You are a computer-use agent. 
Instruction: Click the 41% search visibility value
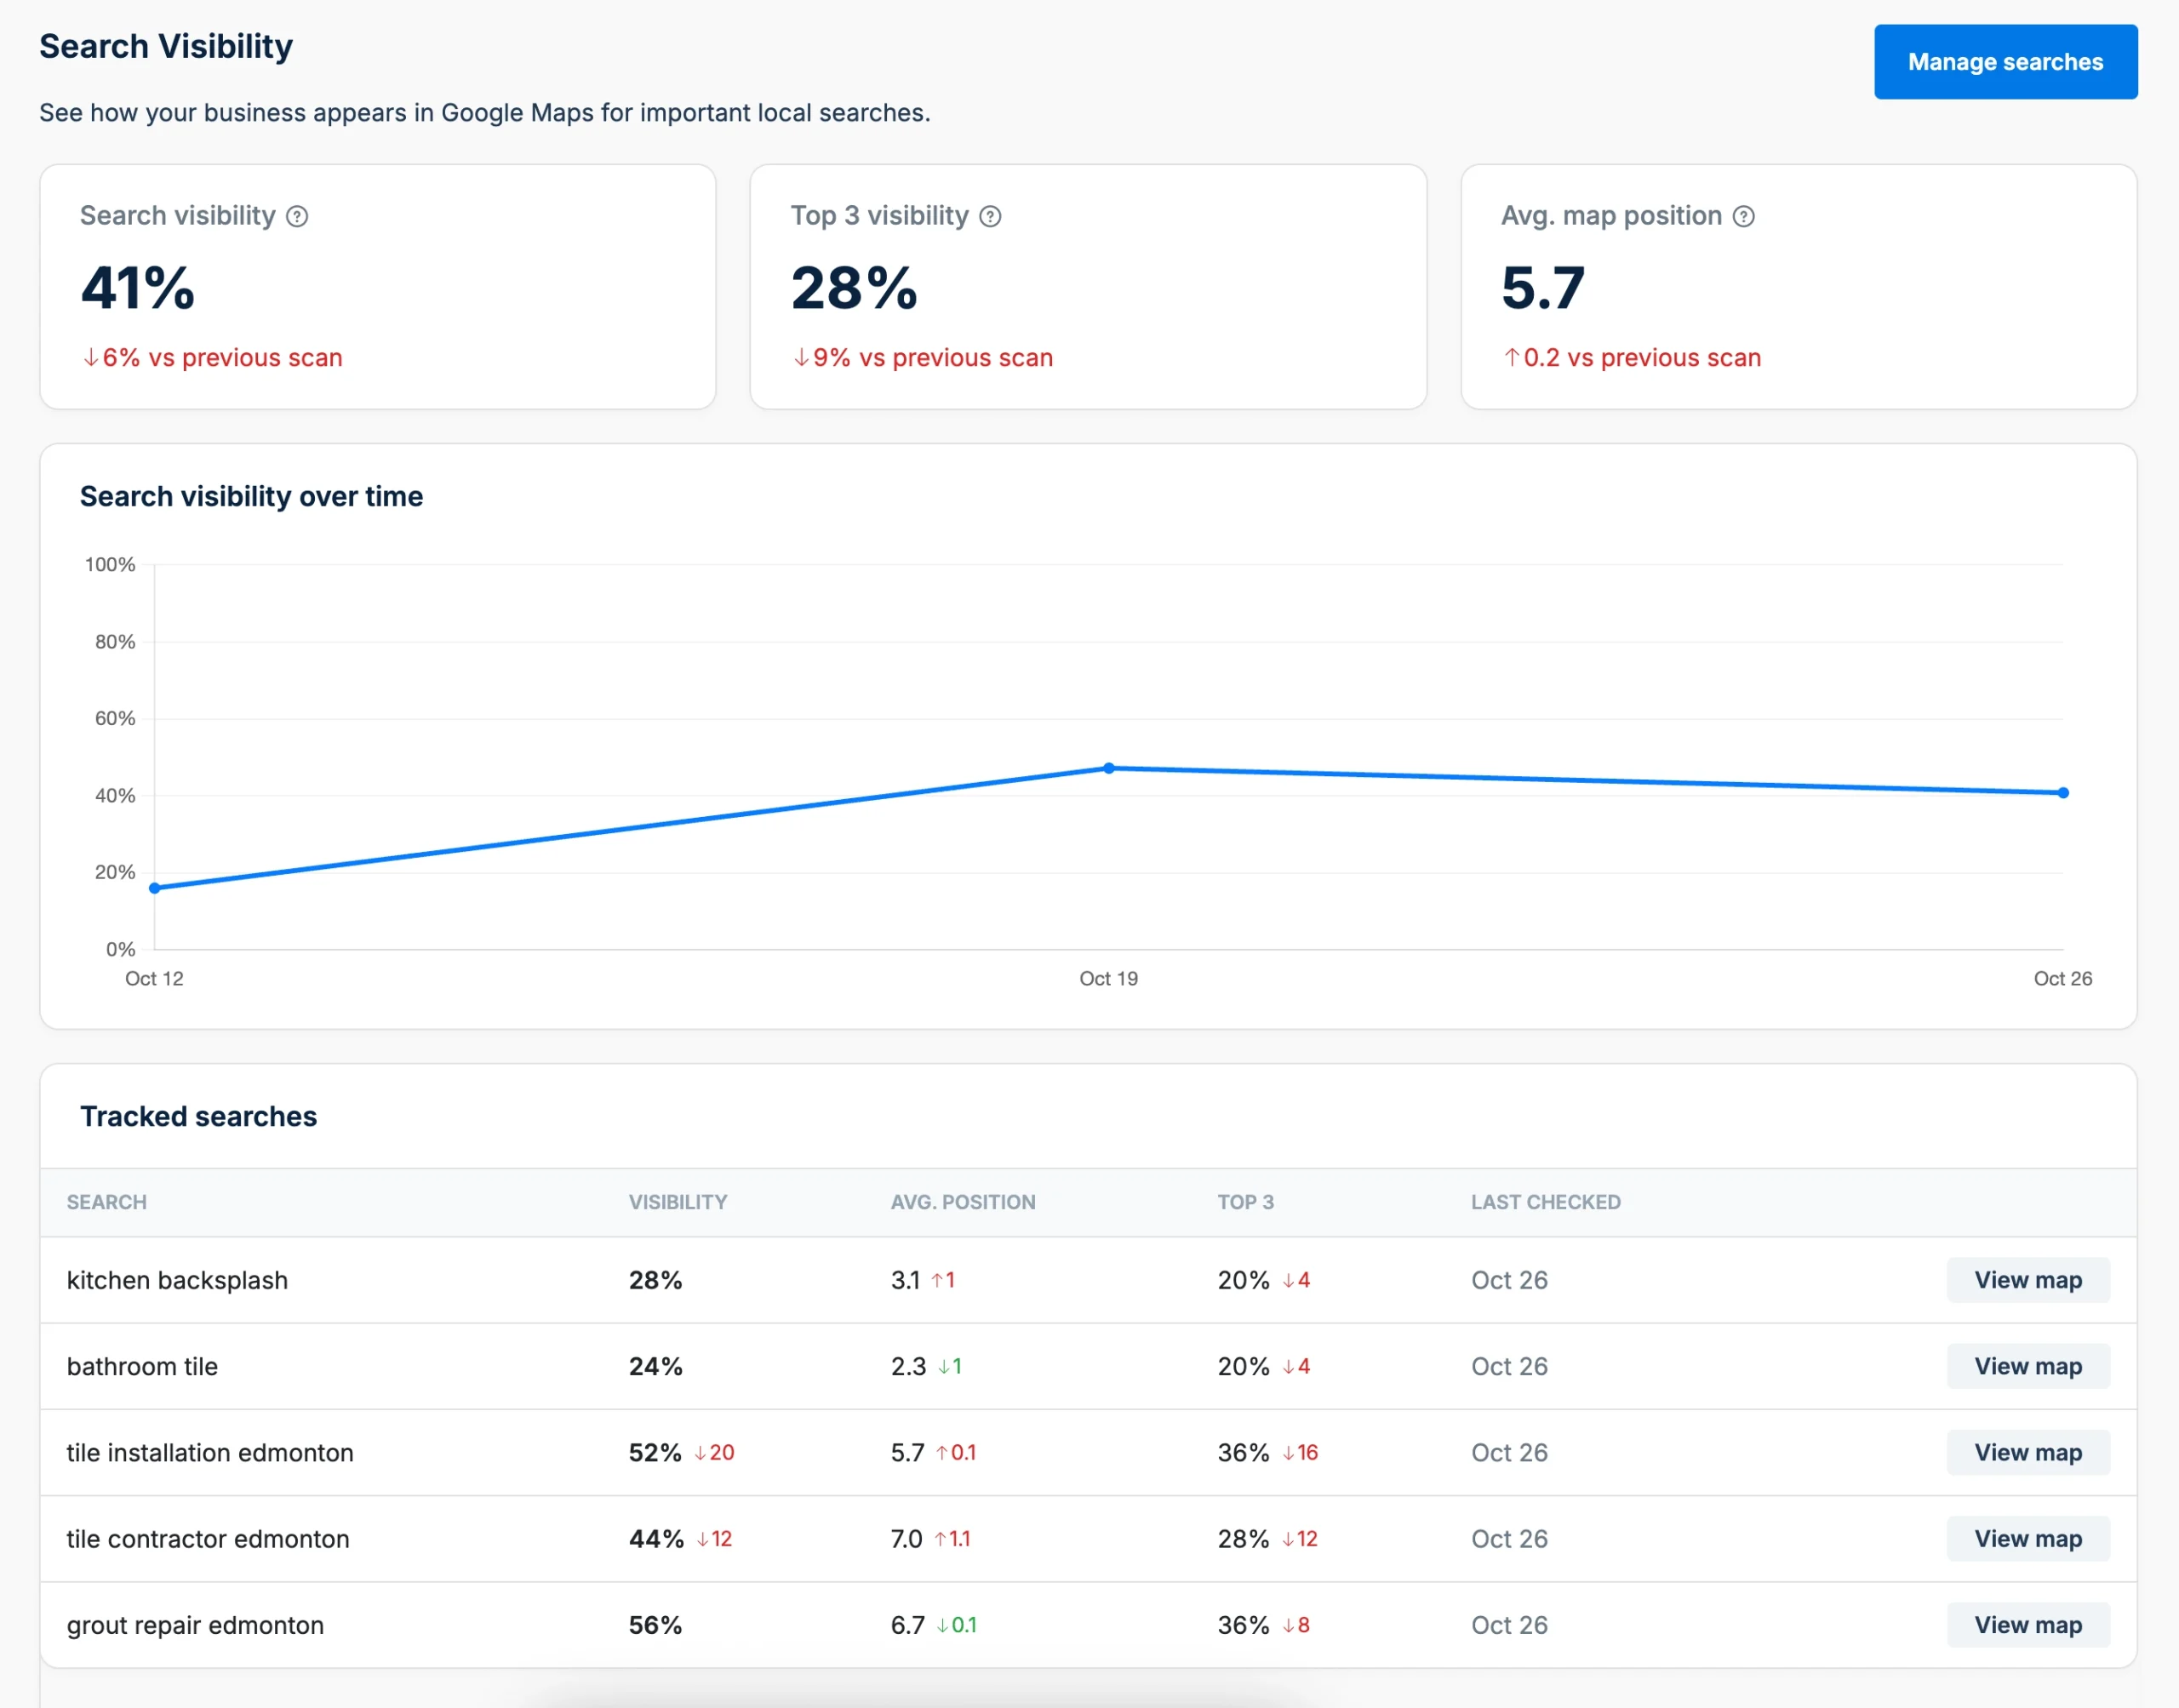[x=138, y=288]
